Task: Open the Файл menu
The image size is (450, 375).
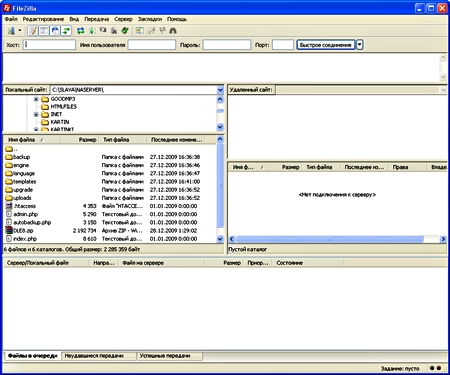Action: pos(11,19)
